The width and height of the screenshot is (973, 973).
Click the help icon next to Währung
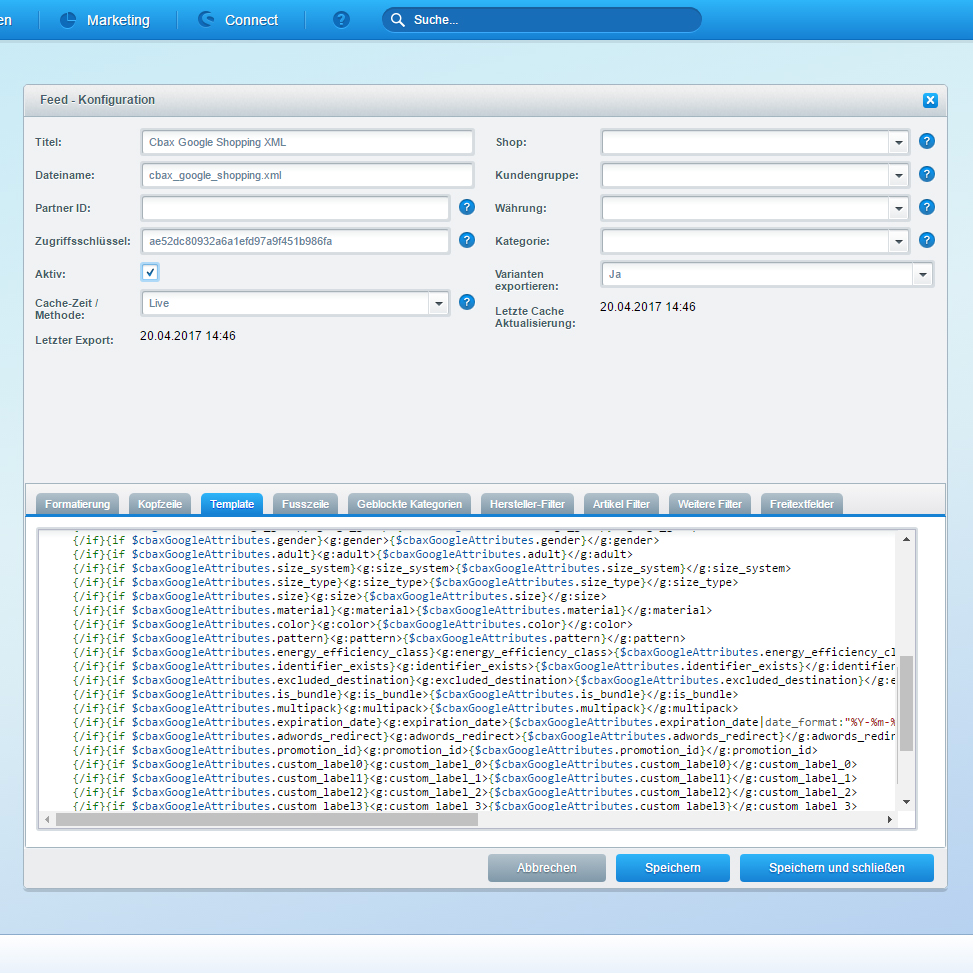(x=926, y=207)
